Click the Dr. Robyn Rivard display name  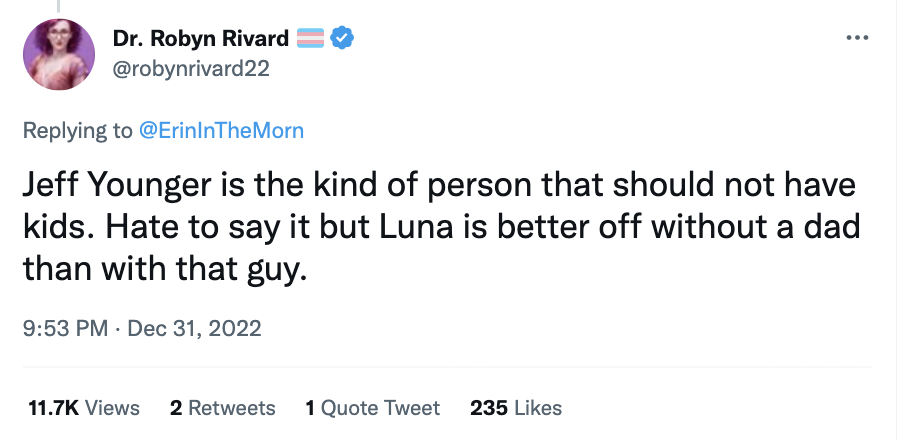(x=201, y=39)
